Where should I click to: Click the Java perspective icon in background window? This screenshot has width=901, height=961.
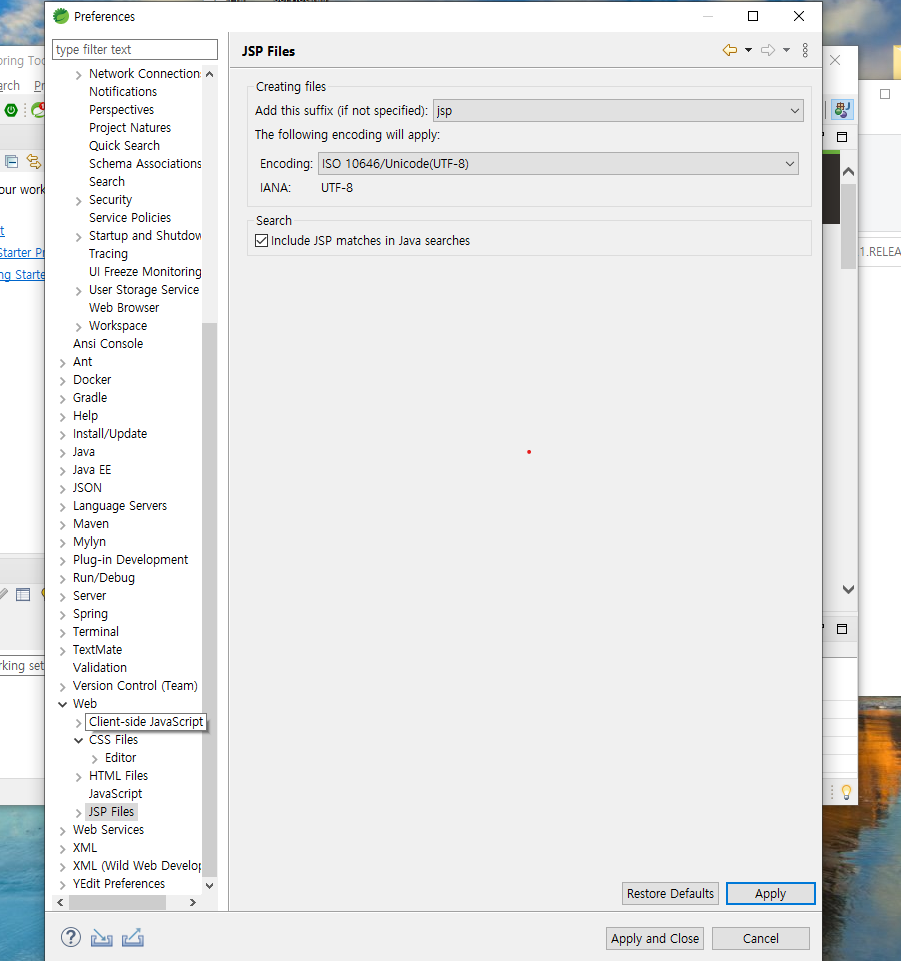coord(842,110)
